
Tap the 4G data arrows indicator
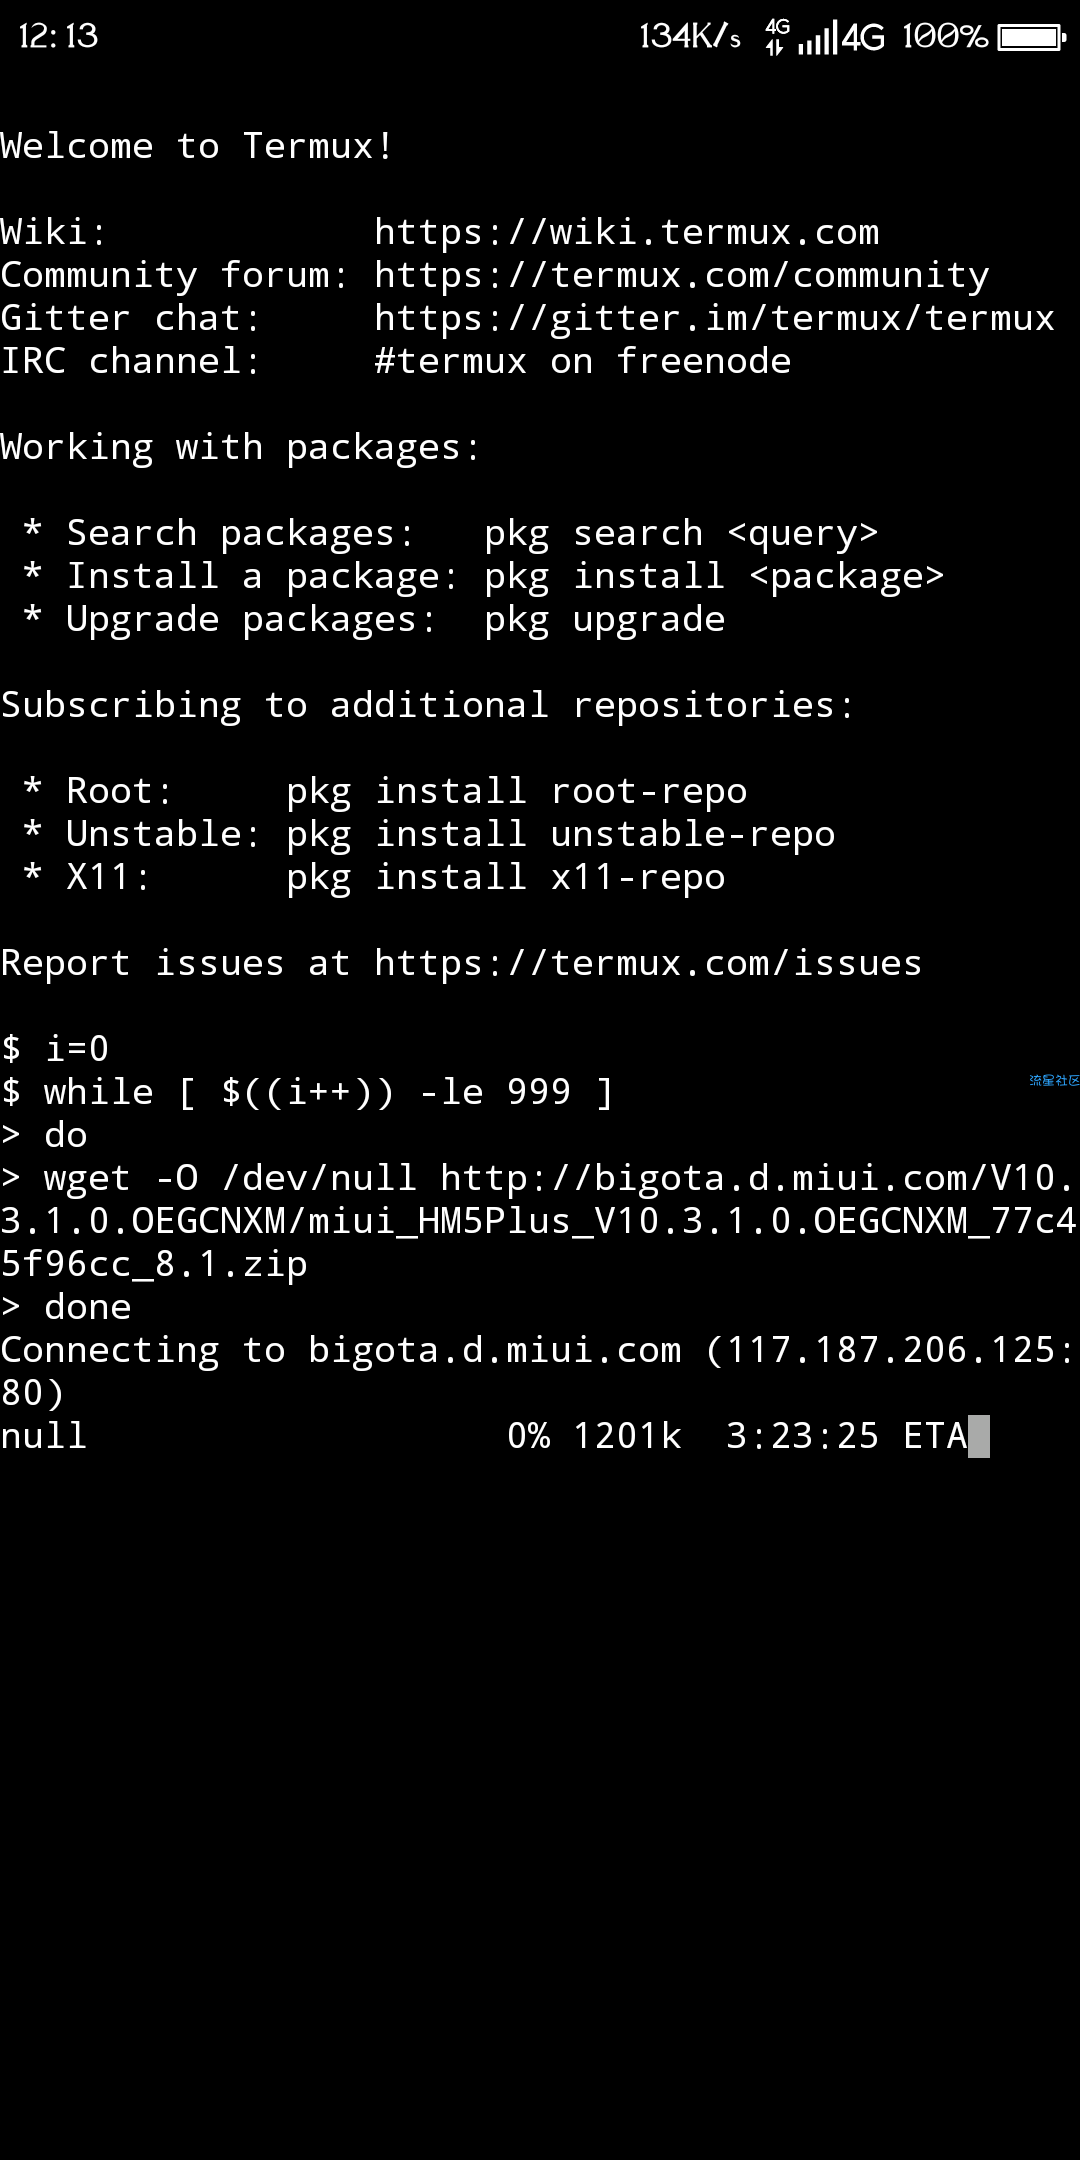coord(777,37)
